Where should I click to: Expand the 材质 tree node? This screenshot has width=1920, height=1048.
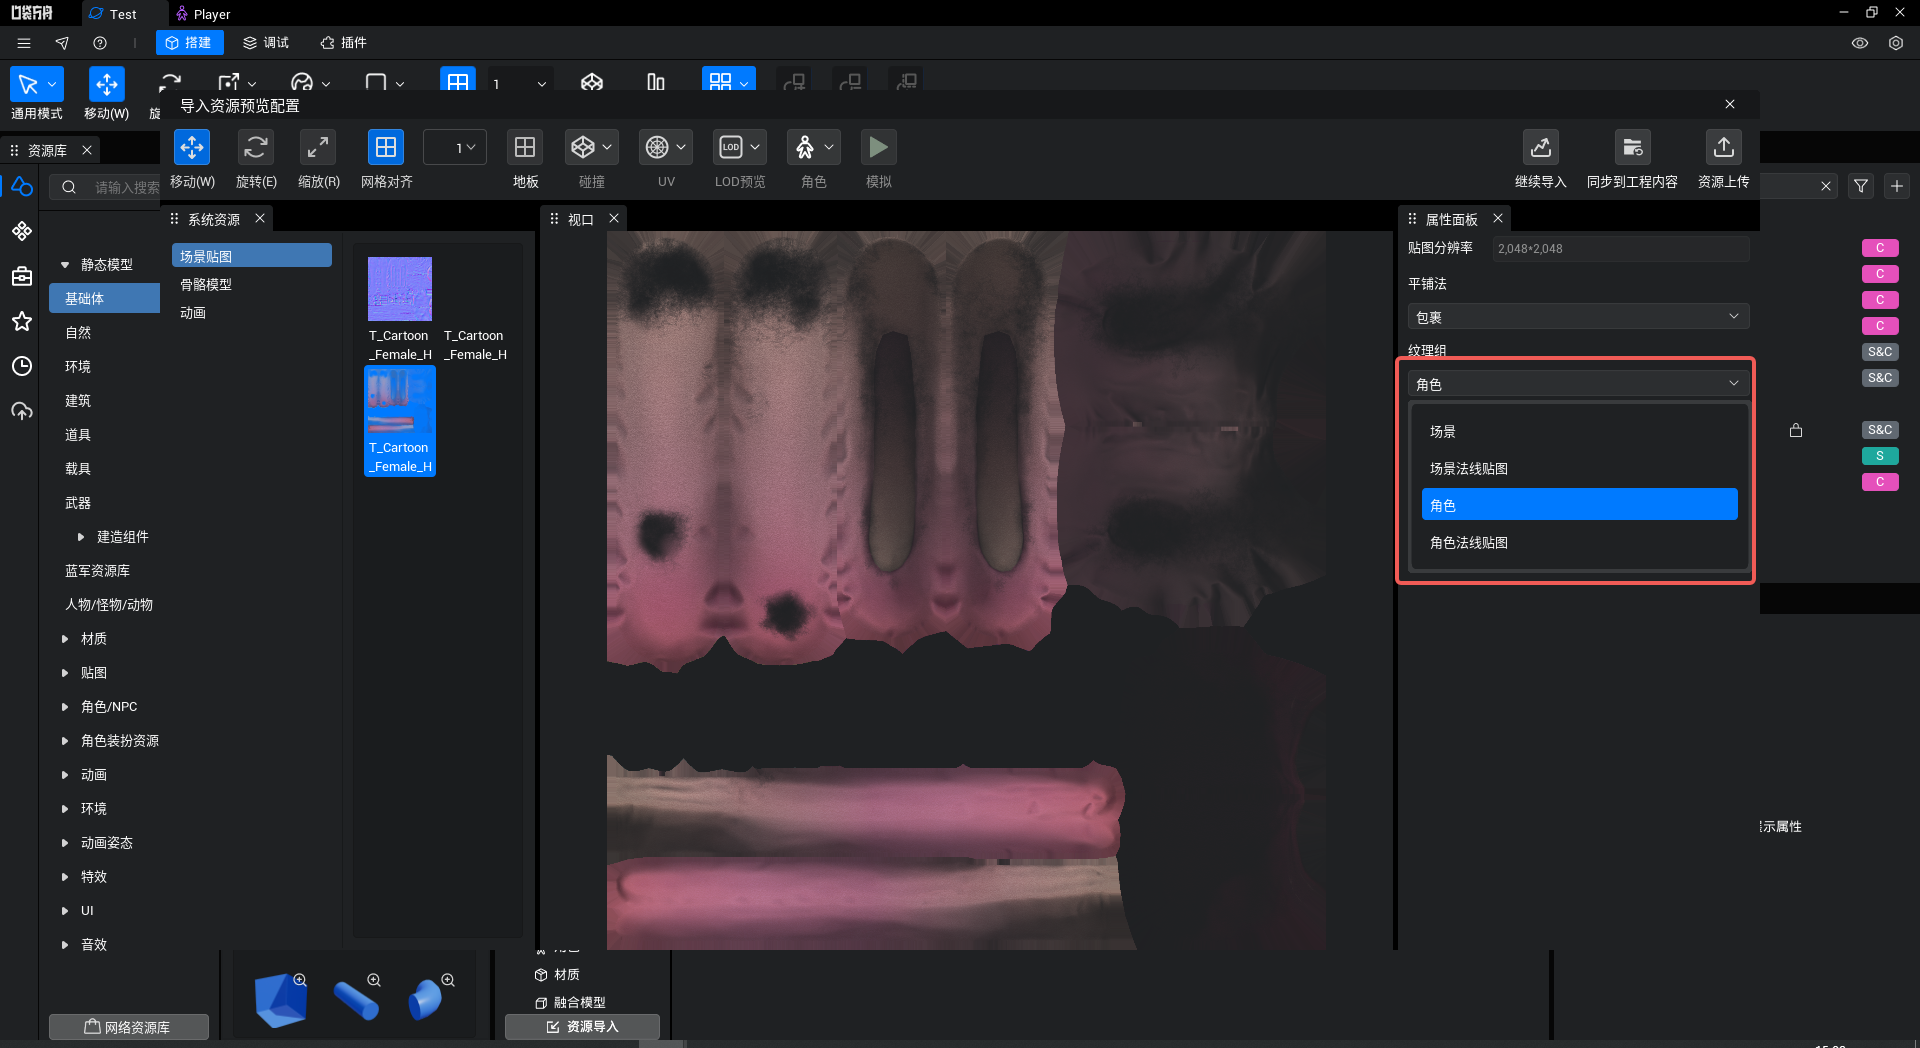click(65, 639)
